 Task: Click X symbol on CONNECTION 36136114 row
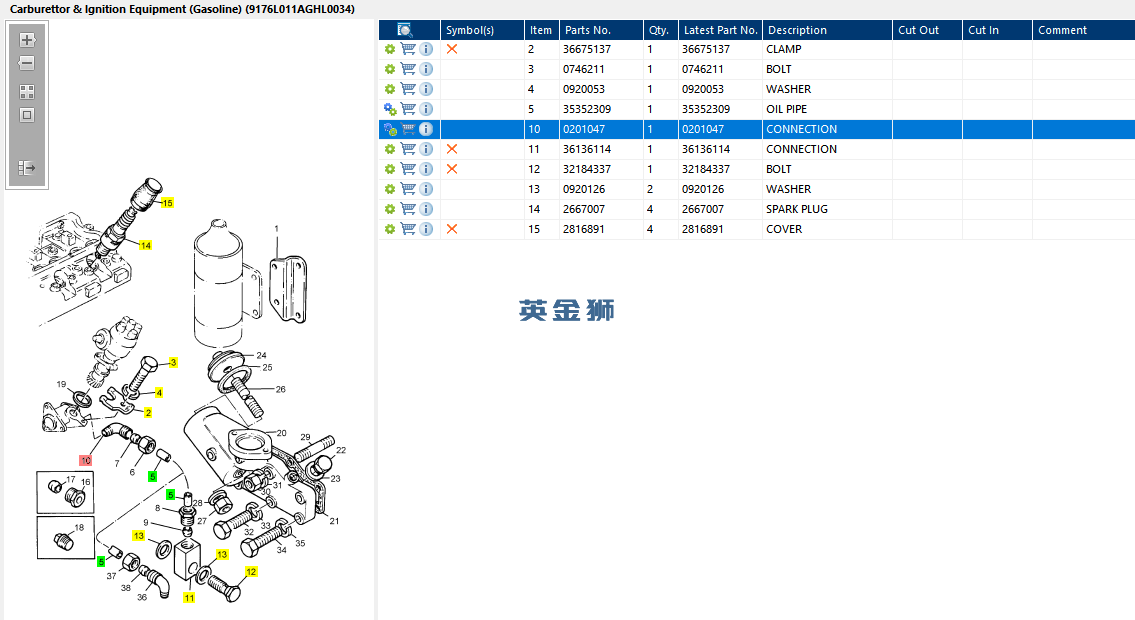point(452,149)
